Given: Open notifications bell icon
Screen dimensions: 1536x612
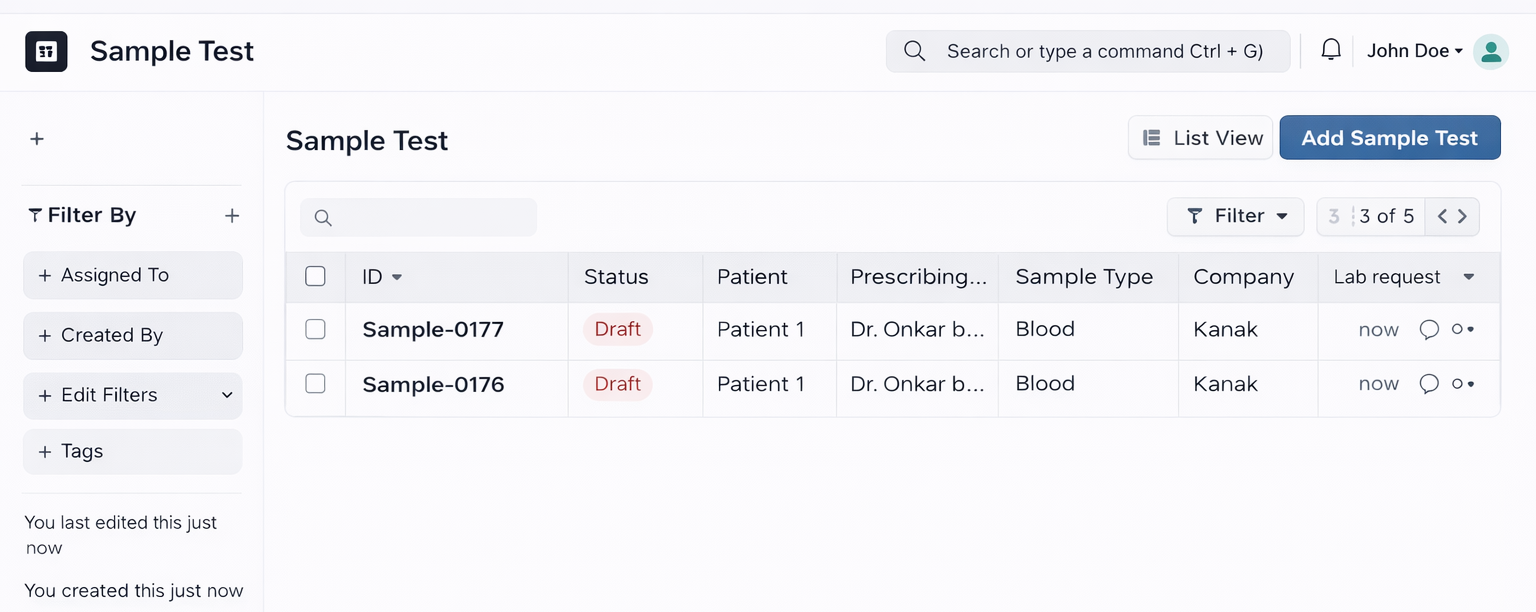Looking at the screenshot, I should click(1331, 50).
